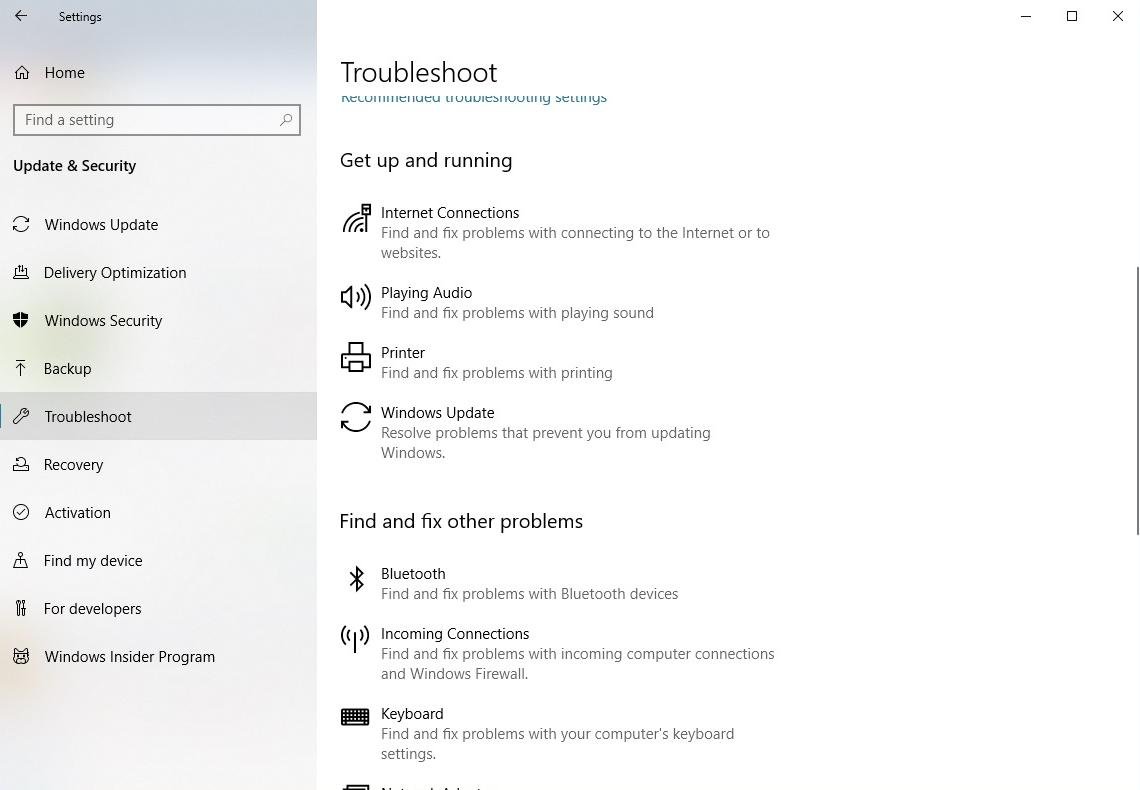
Task: Click the Playing Audio speaker icon
Action: [x=356, y=297]
